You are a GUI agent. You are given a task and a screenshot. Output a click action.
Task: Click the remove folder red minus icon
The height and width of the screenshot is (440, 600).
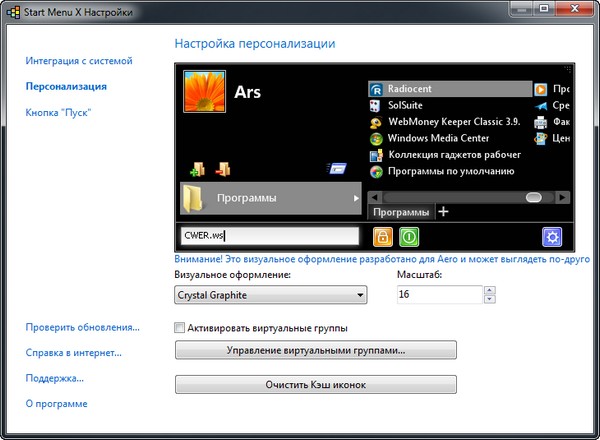[223, 169]
